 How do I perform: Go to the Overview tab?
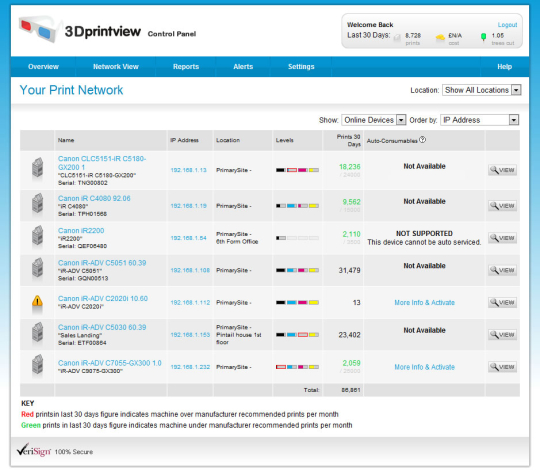pos(43,66)
